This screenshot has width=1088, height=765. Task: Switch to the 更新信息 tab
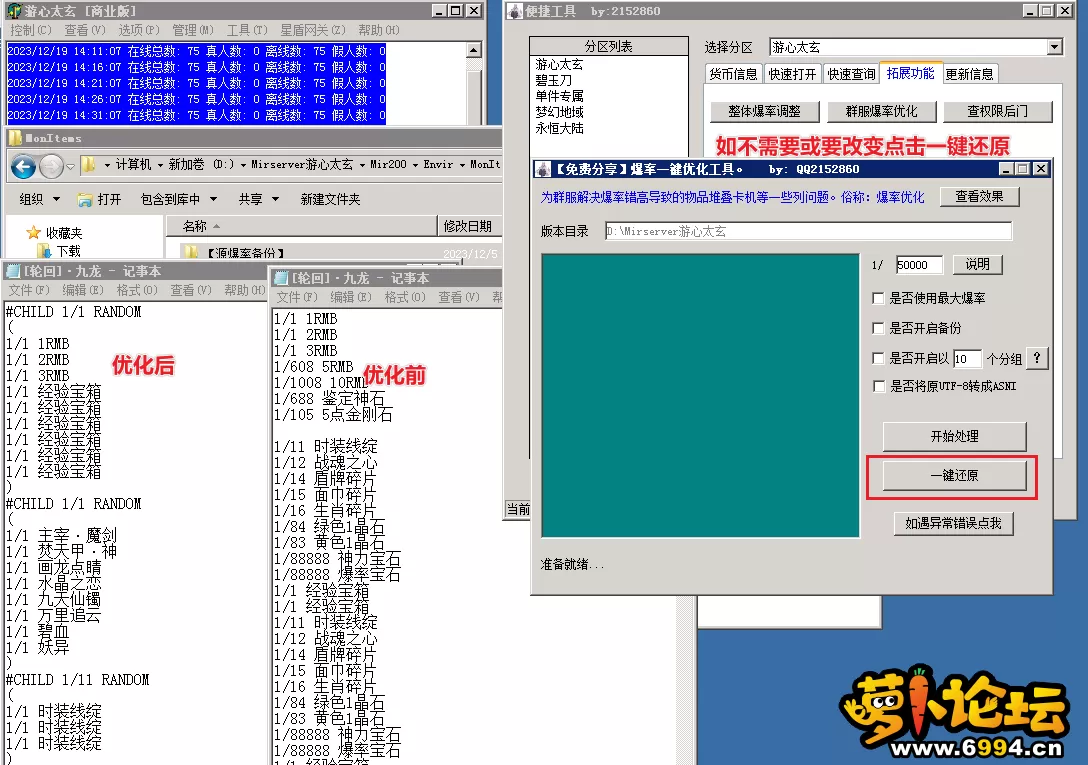969,74
